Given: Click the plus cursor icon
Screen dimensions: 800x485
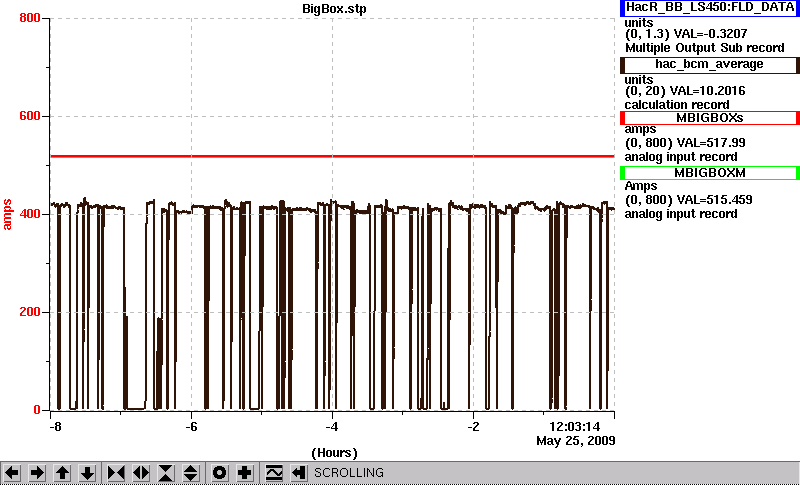Looking at the screenshot, I should coord(244,473).
